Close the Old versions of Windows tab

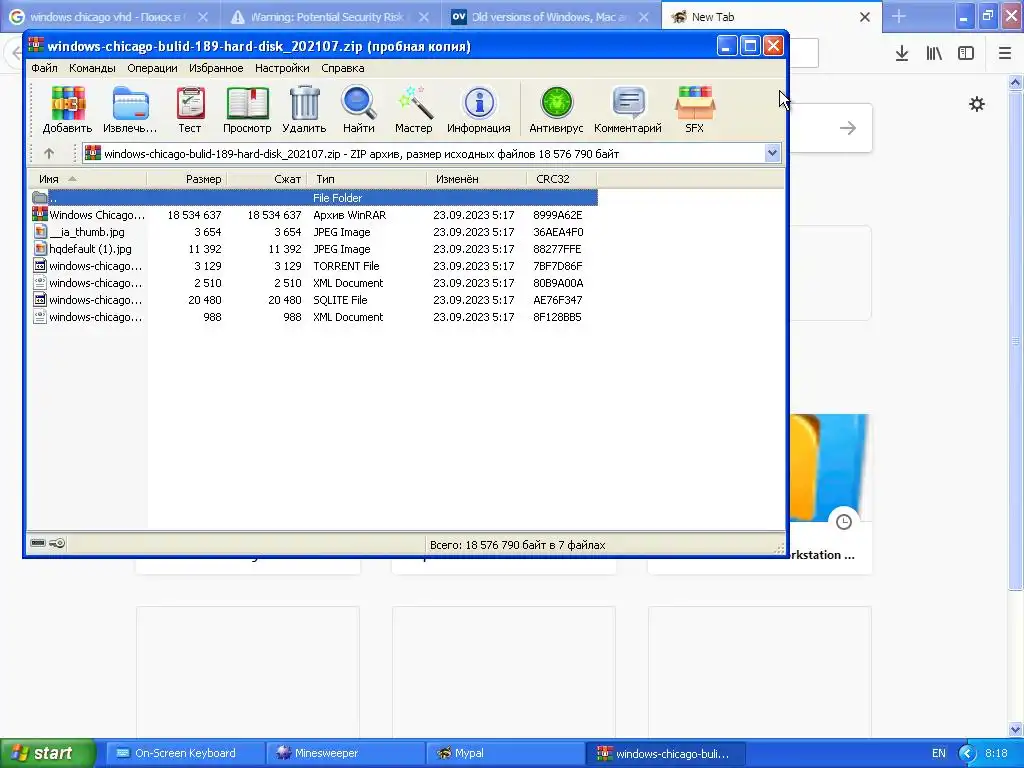tap(644, 17)
